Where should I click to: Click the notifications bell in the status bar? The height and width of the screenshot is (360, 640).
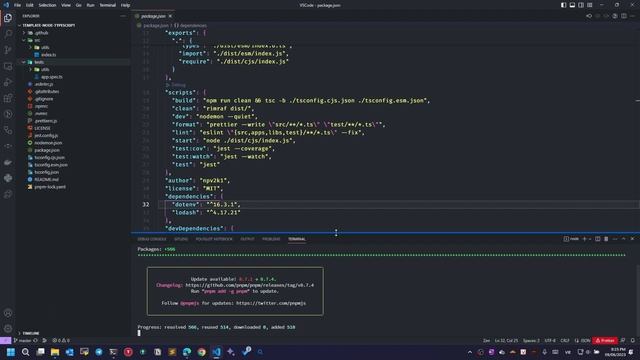pos(633,340)
